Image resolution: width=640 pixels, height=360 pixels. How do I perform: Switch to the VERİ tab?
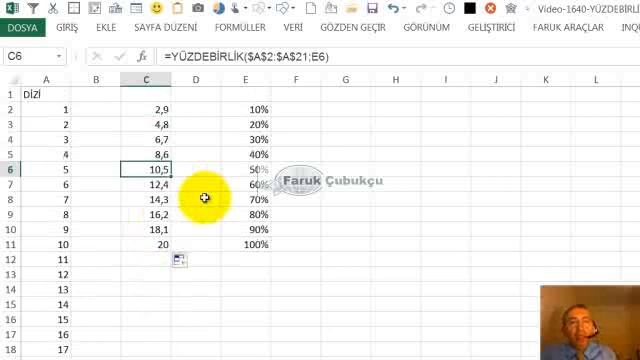point(293,28)
